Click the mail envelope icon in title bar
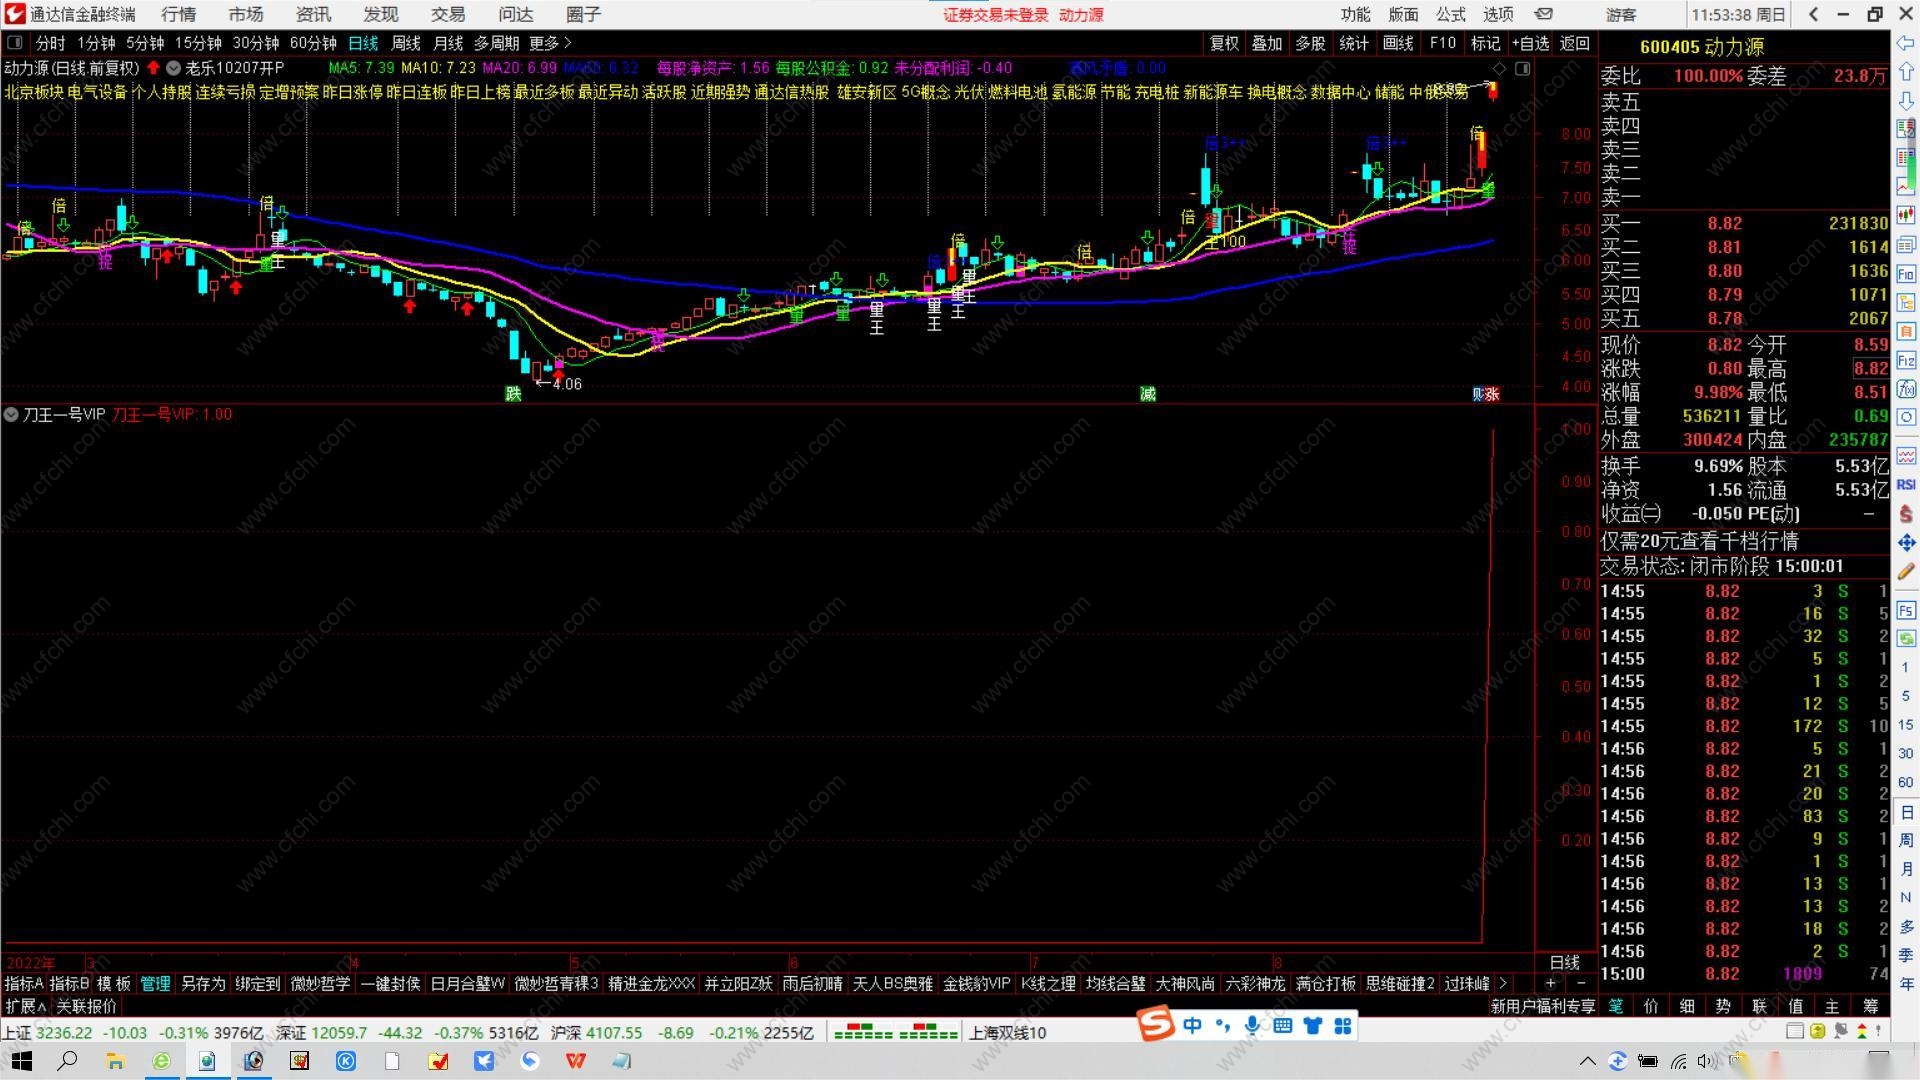 tap(1544, 14)
